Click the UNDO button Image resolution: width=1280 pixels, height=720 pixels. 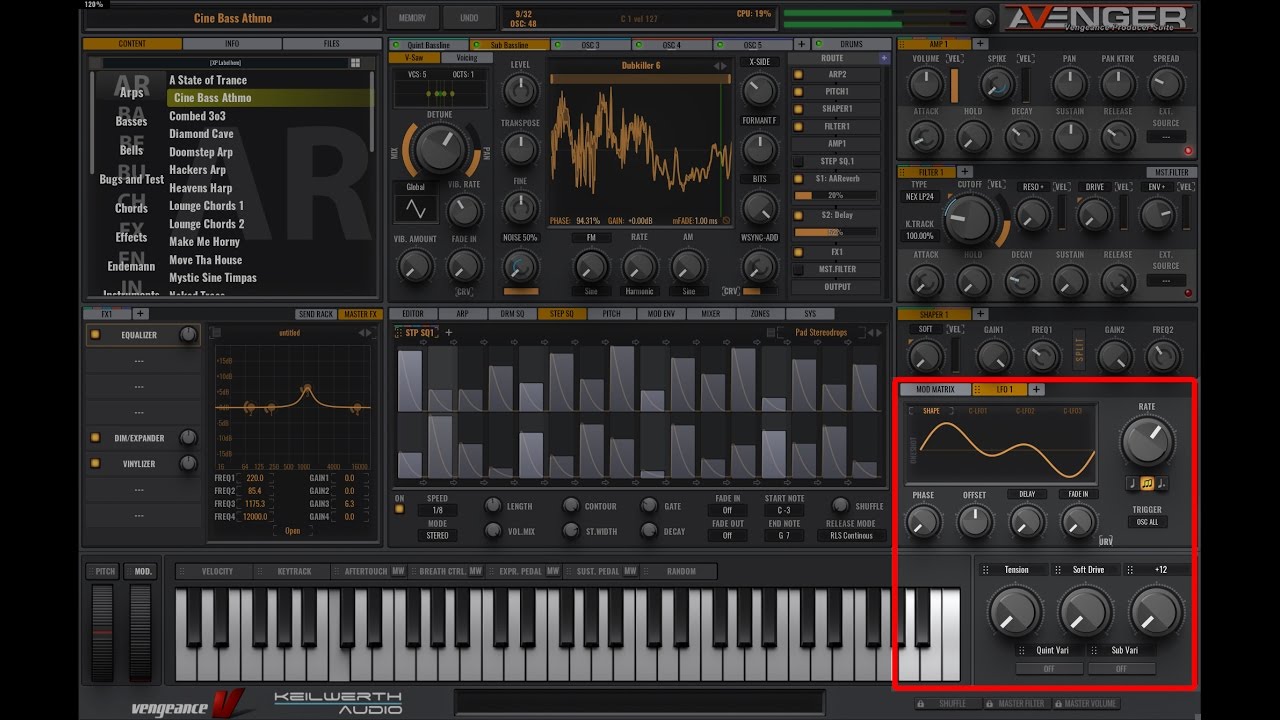click(468, 18)
